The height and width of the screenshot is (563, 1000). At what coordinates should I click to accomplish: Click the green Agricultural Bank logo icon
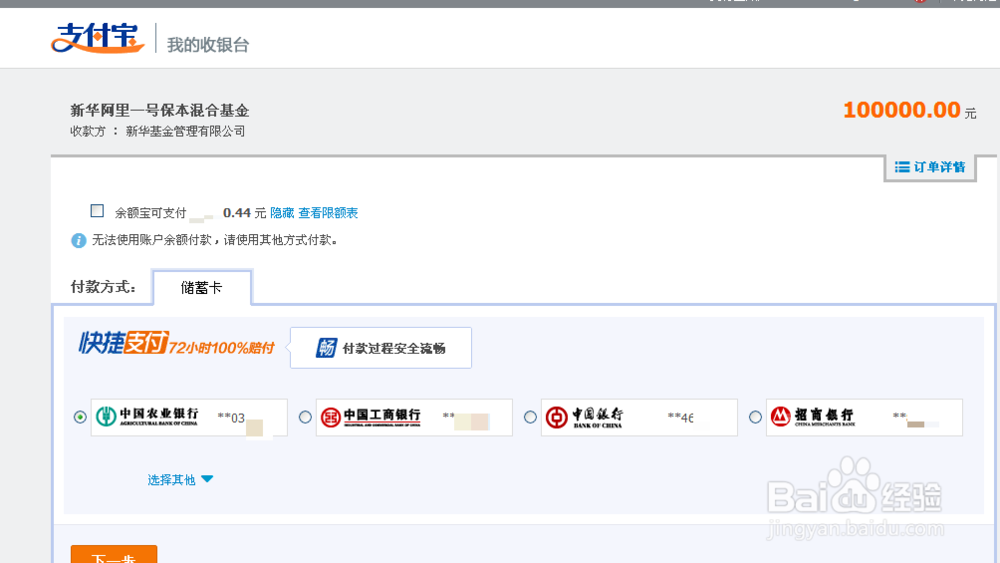pyautogui.click(x=106, y=417)
